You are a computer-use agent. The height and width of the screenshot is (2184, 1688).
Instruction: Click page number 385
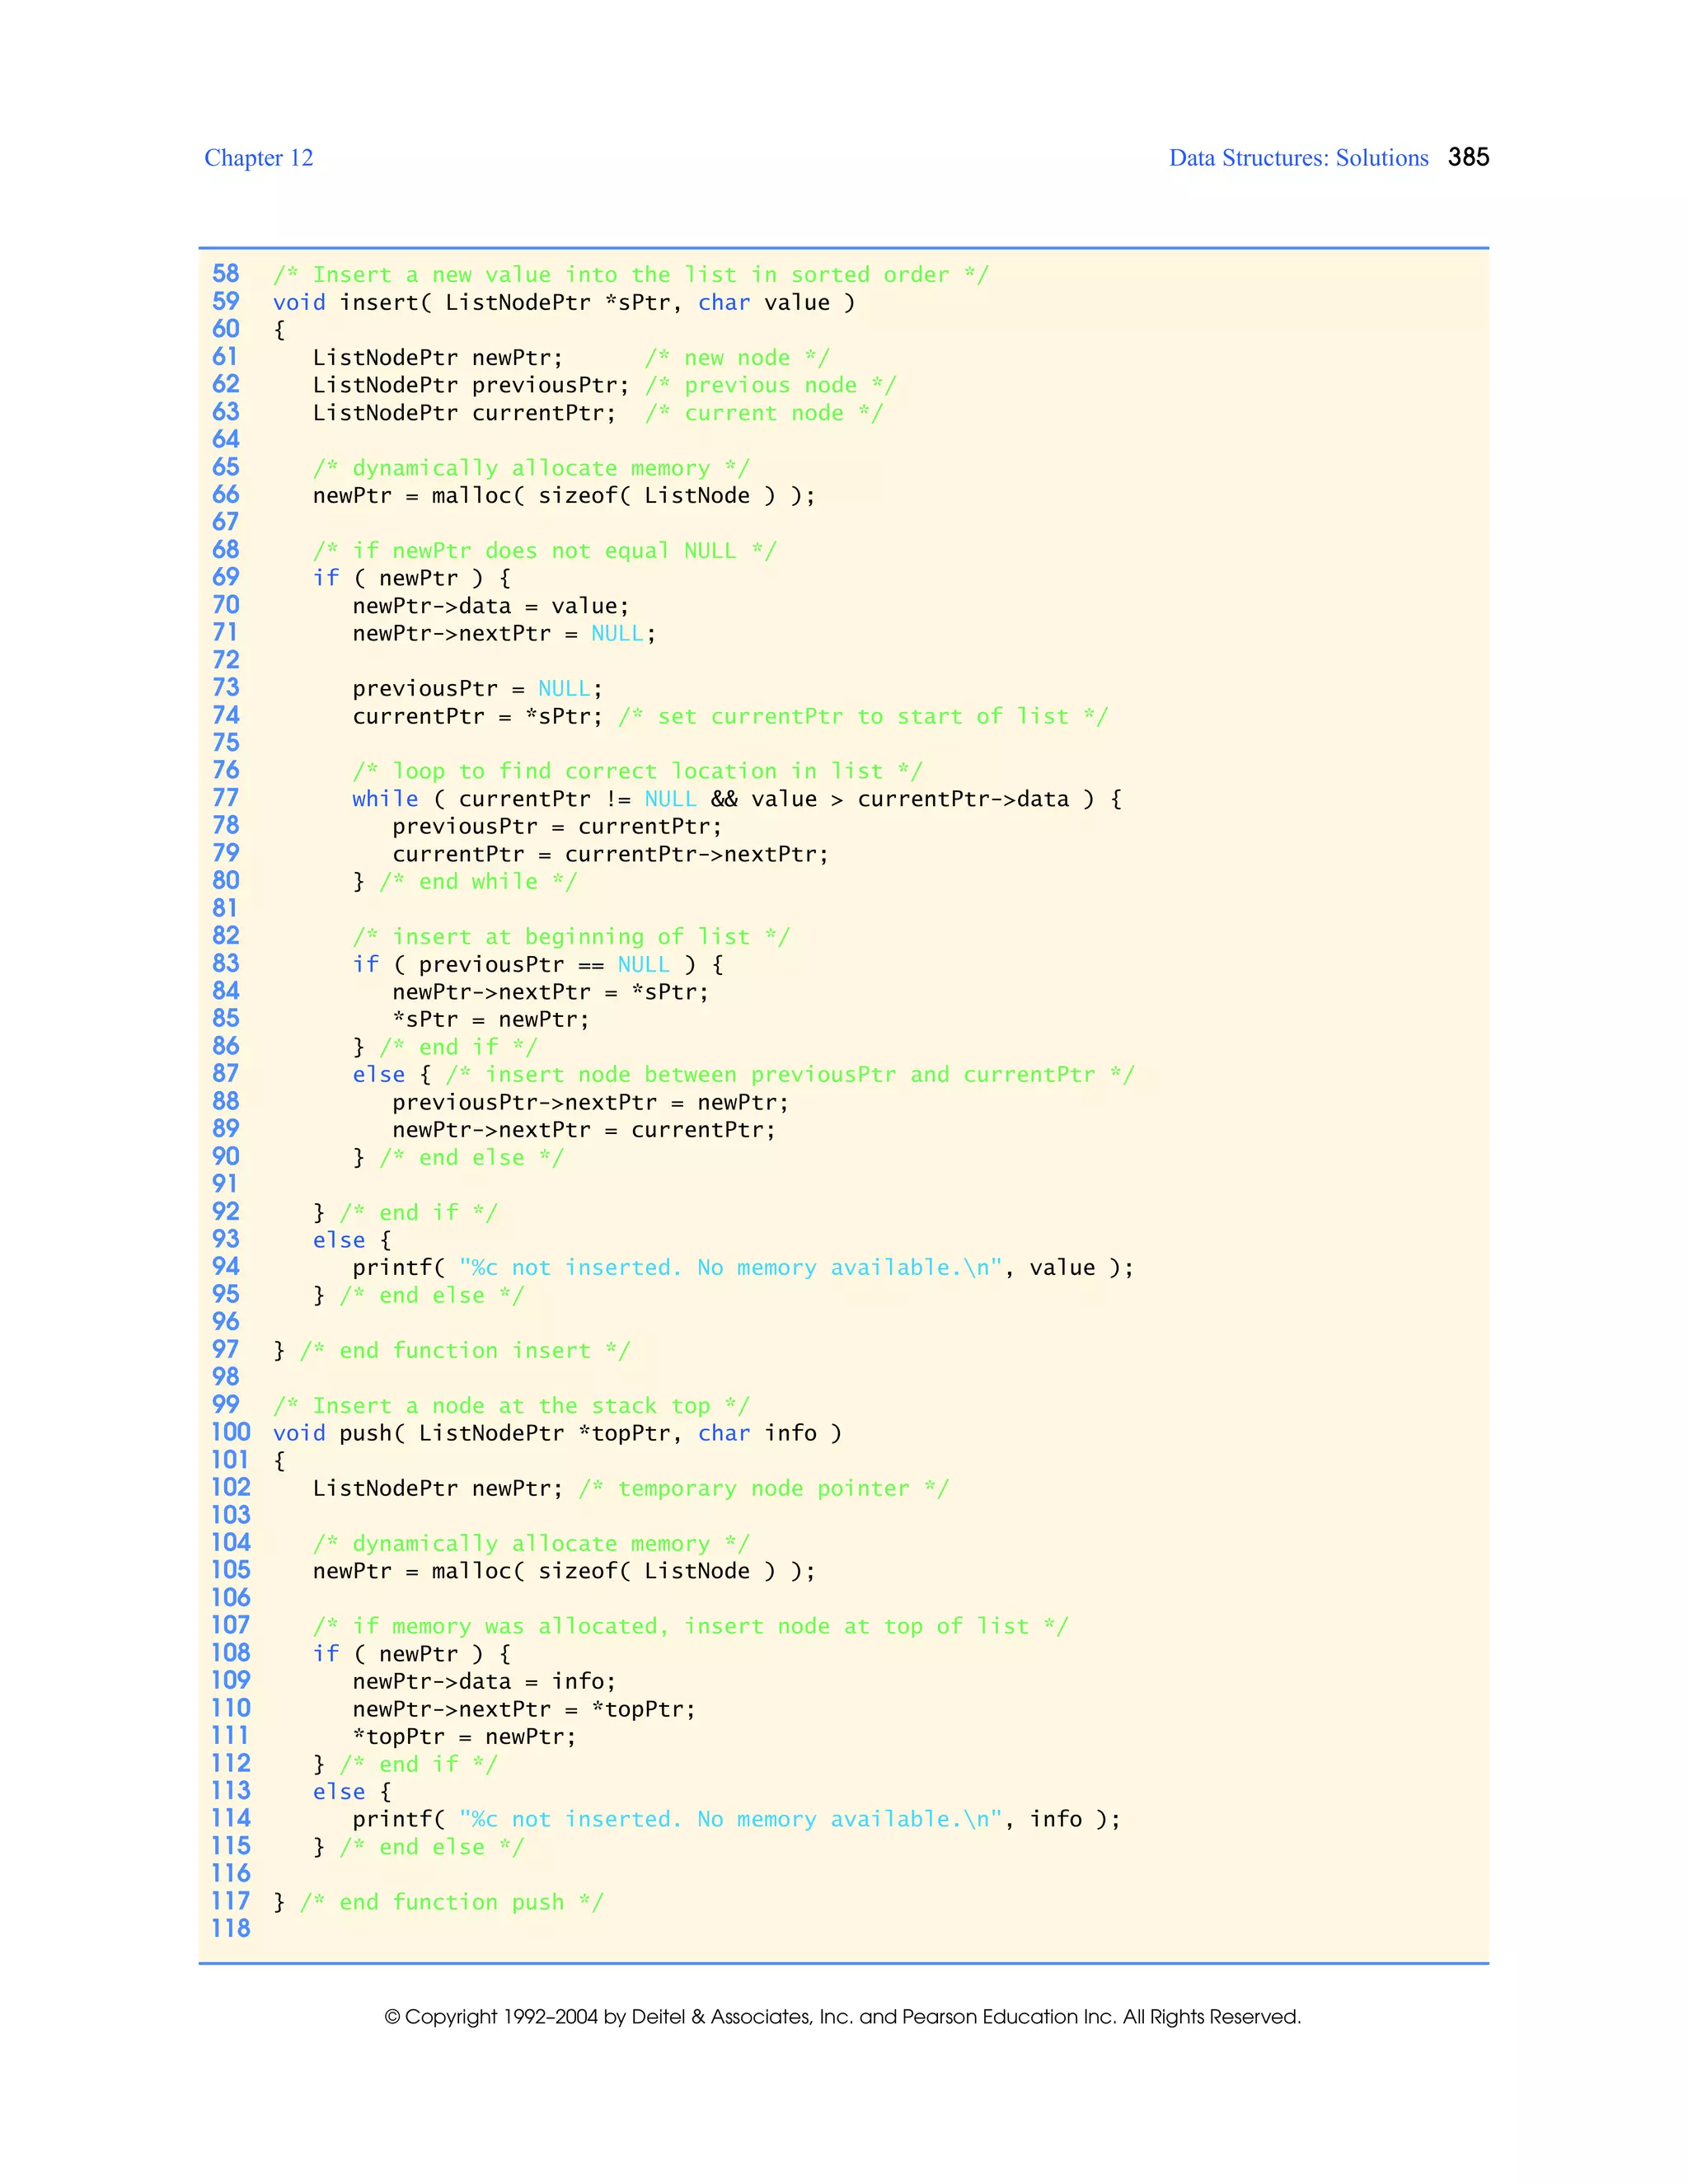(1468, 157)
